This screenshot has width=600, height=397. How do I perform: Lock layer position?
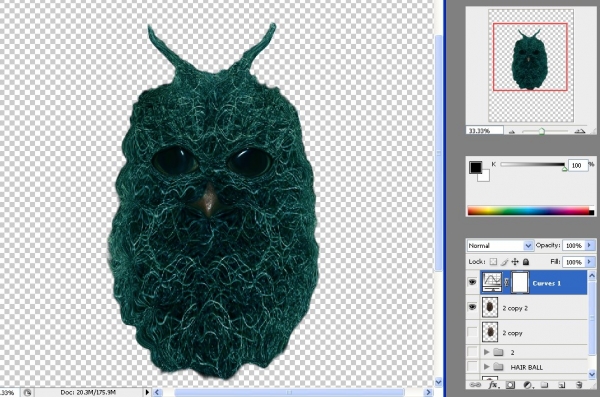pyautogui.click(x=515, y=262)
